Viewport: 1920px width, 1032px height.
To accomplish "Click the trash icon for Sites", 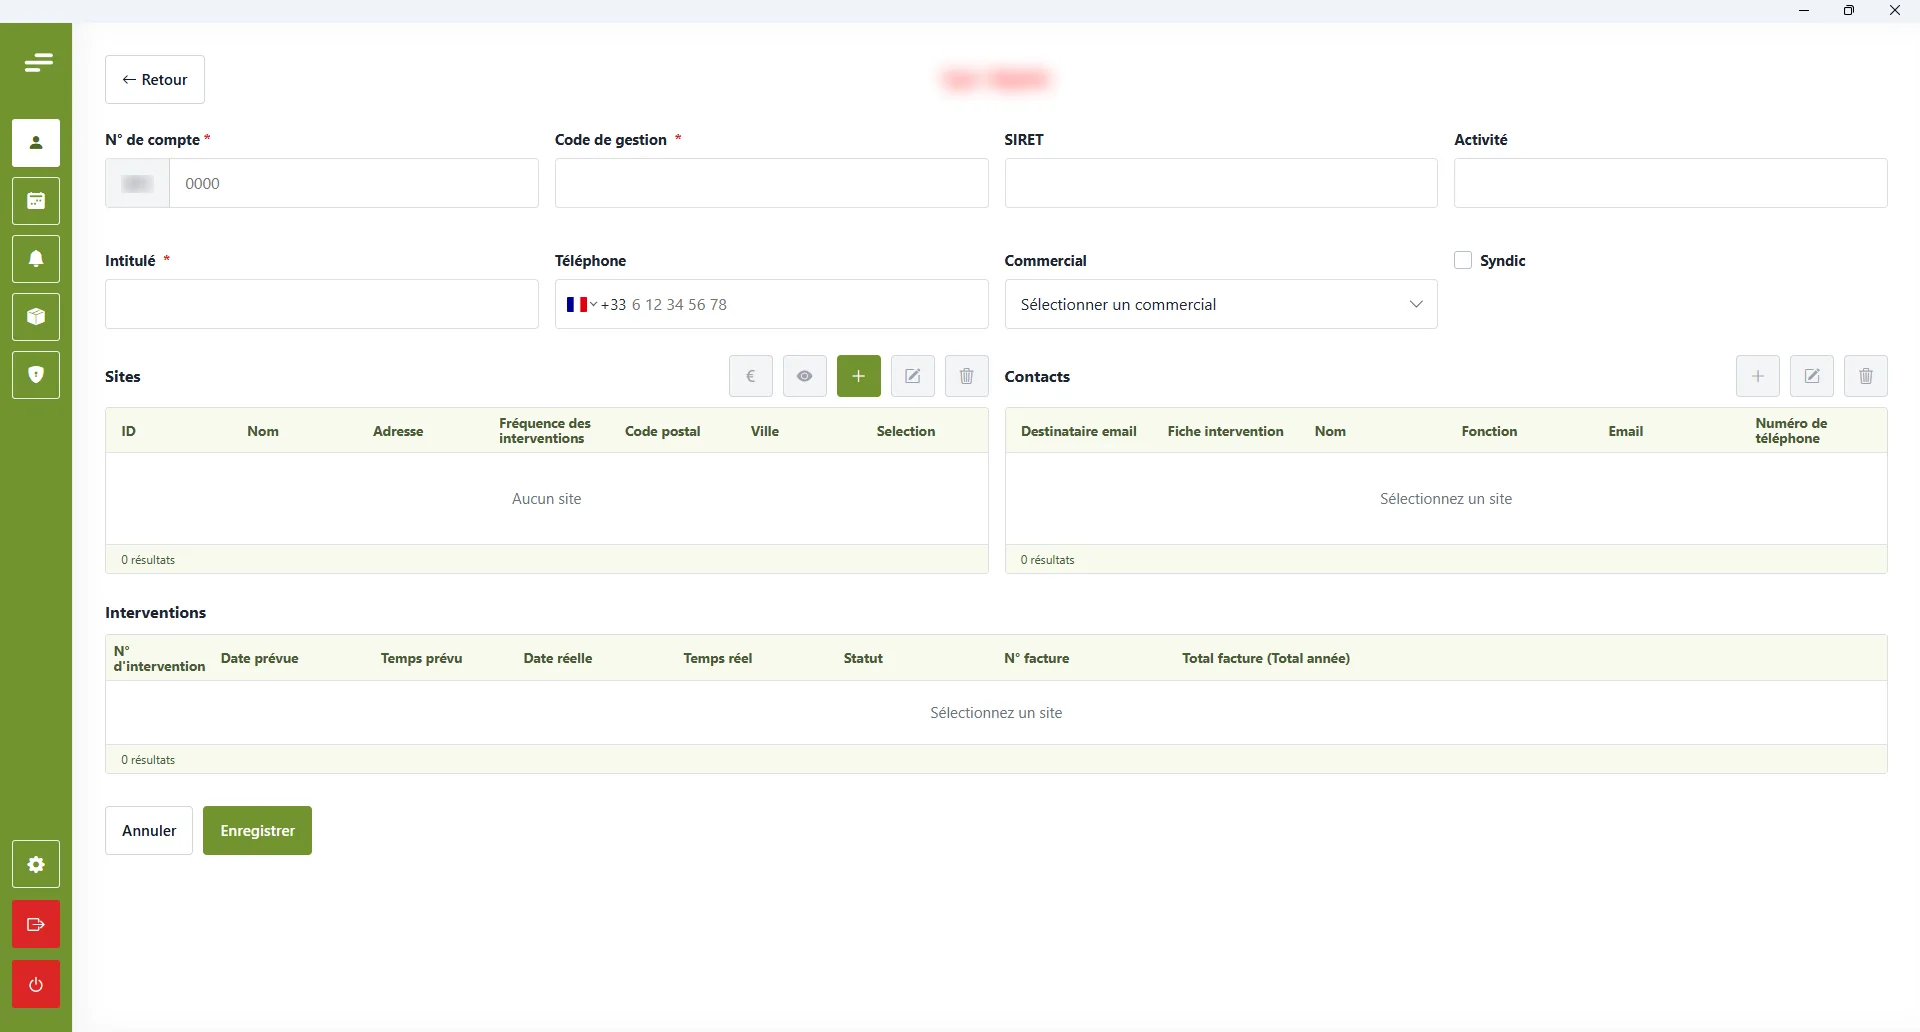I will click(x=967, y=376).
